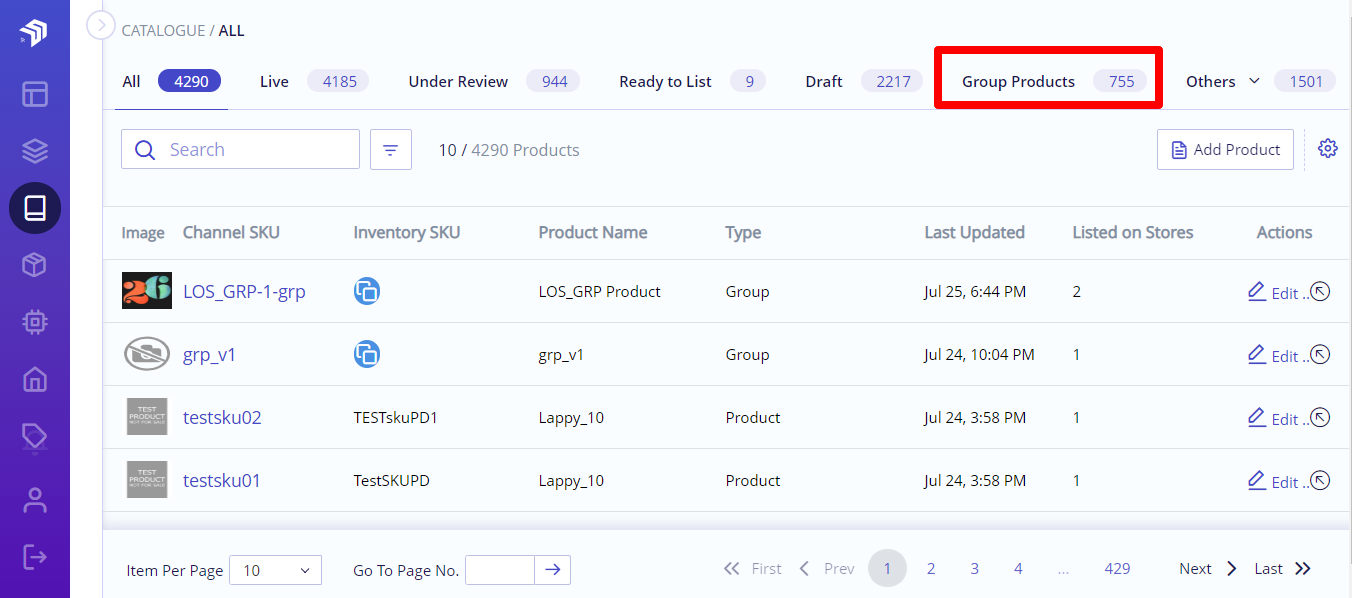Open the price tag icon in sidebar
The width and height of the screenshot is (1352, 598).
tap(35, 436)
